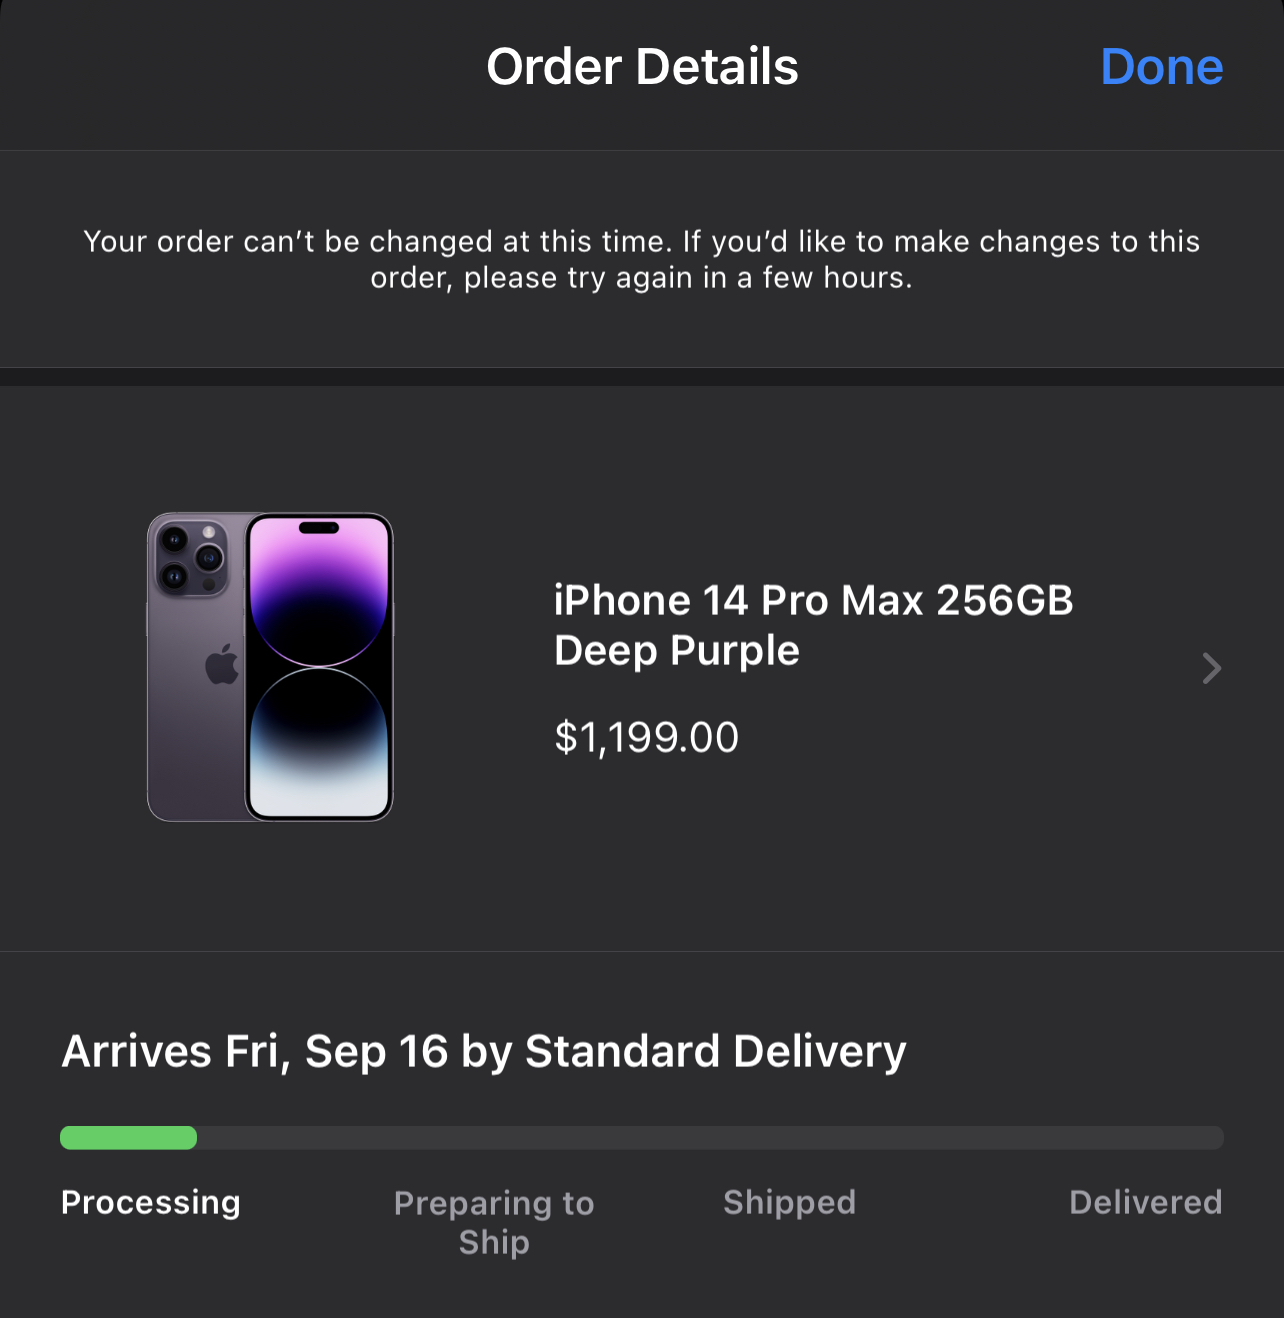Click the unfilled gray progress bar track

[x=710, y=1138]
